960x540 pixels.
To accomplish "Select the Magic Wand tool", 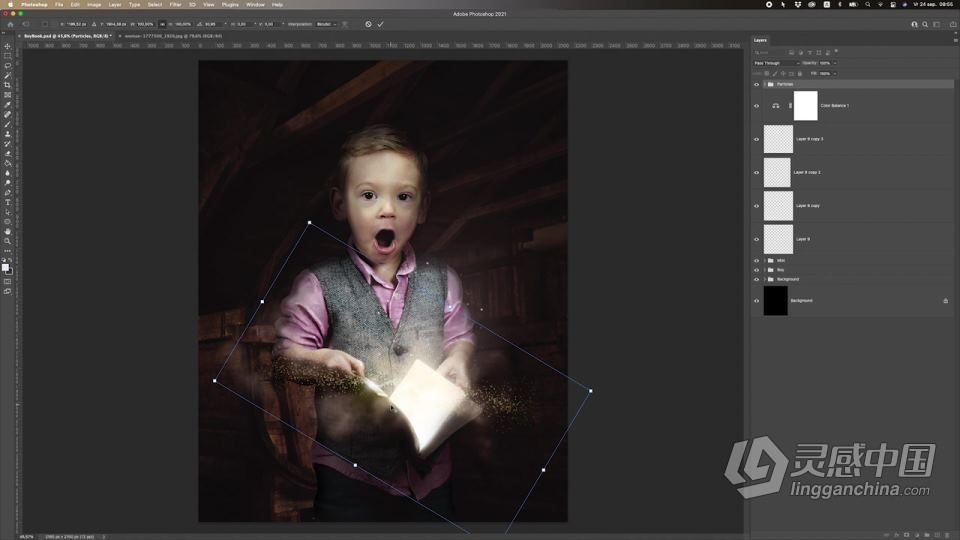I will [x=7, y=76].
